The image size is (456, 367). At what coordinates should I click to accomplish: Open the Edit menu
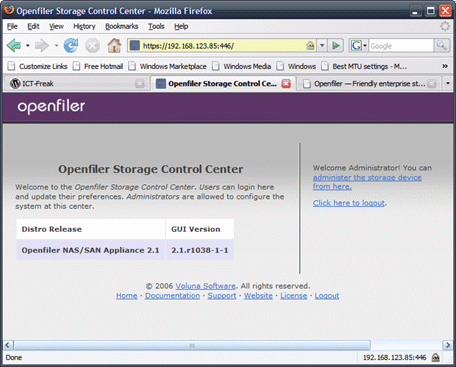coord(33,26)
